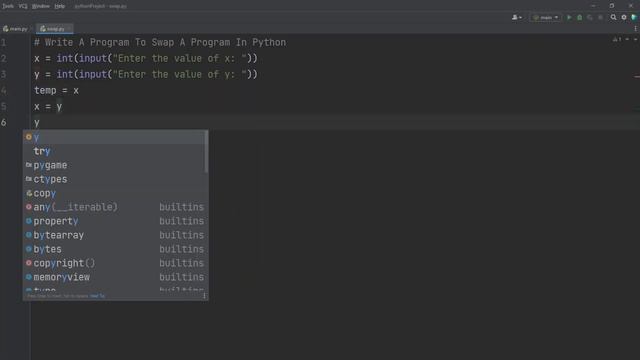Click the comment line 'Write A Program To Swap'
The height and width of the screenshot is (360, 640).
[x=160, y=42]
